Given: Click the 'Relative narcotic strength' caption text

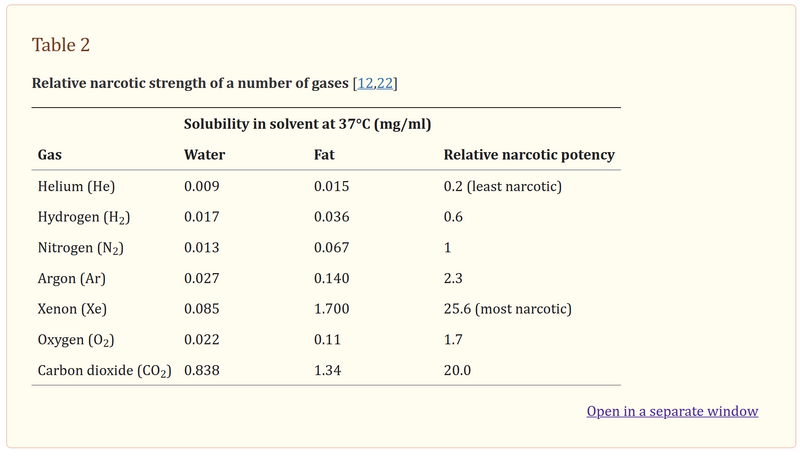Looking at the screenshot, I should coord(190,83).
